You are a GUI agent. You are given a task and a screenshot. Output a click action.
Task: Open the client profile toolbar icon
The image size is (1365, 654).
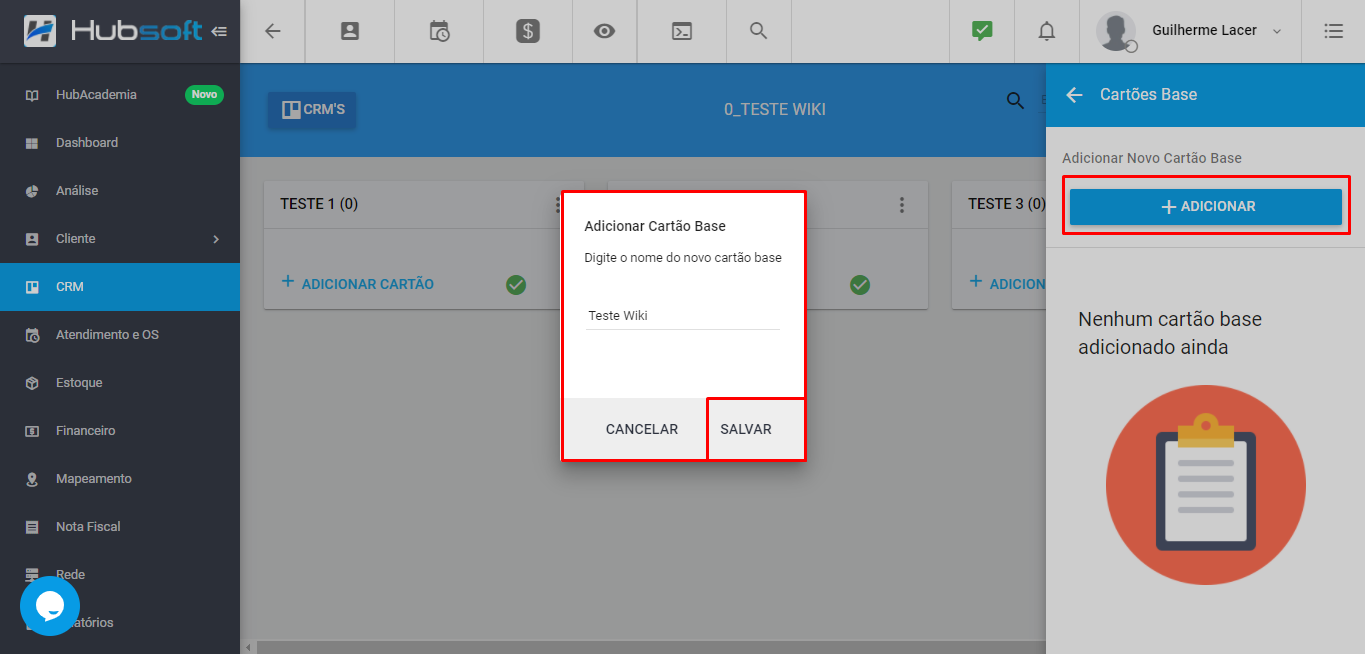click(x=350, y=31)
